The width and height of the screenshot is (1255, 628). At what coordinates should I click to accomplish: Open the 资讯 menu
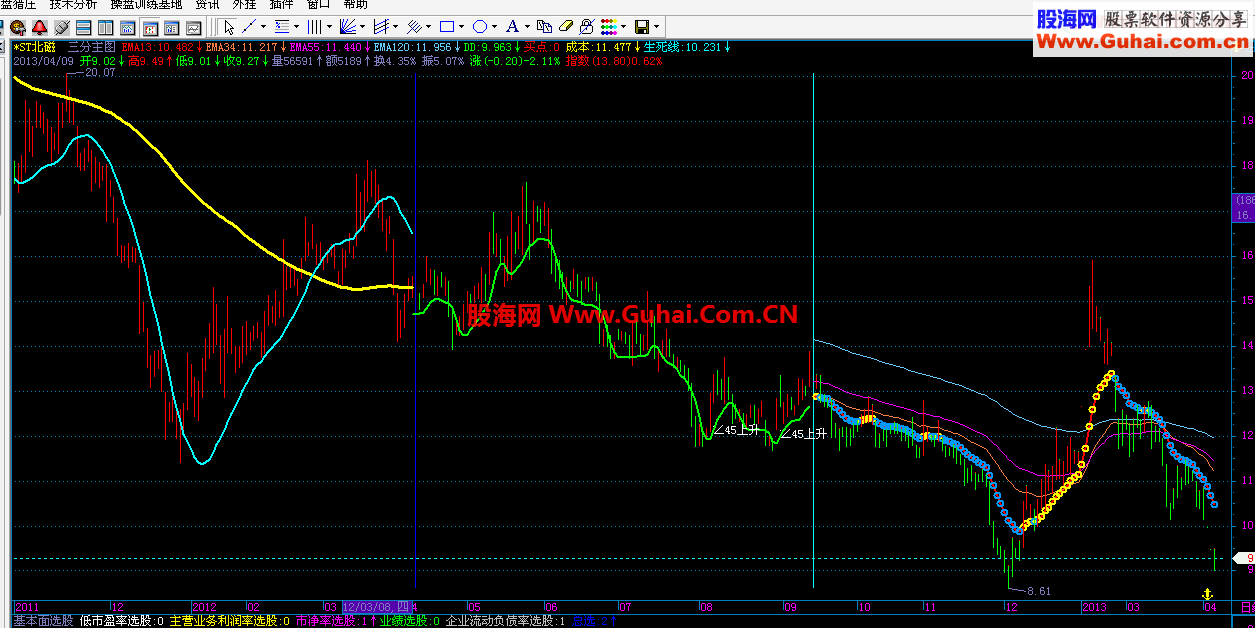pyautogui.click(x=207, y=5)
